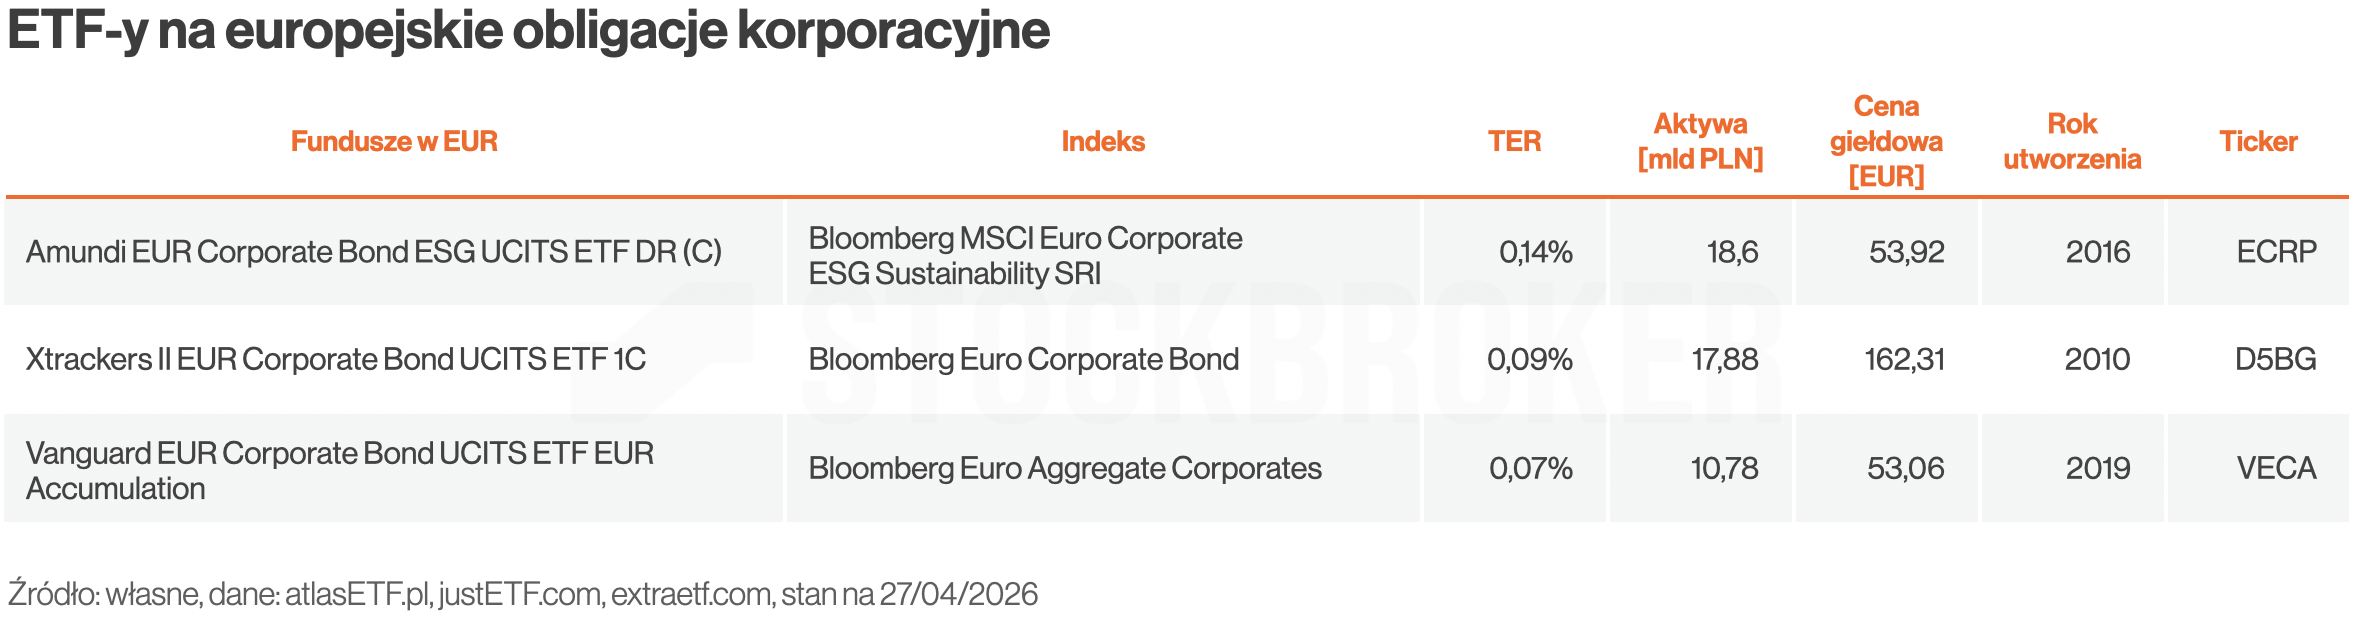Select the Vanguard EUR Corporate Bond fund
Screen dimensions: 2362x622
click(340, 470)
